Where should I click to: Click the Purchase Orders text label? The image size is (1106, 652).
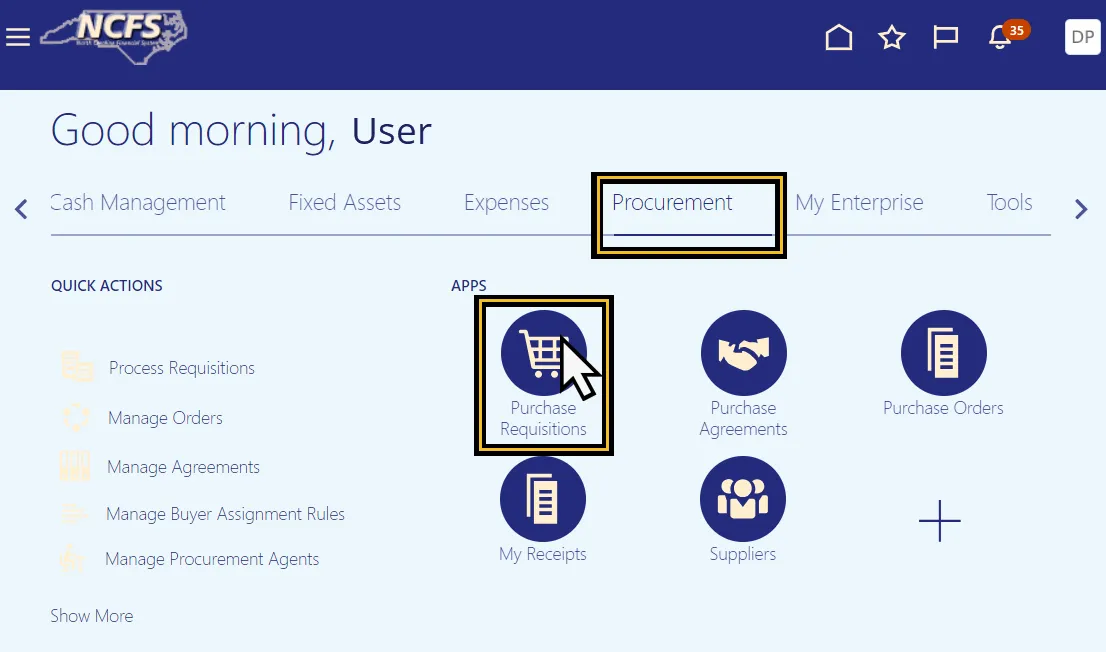coord(943,408)
